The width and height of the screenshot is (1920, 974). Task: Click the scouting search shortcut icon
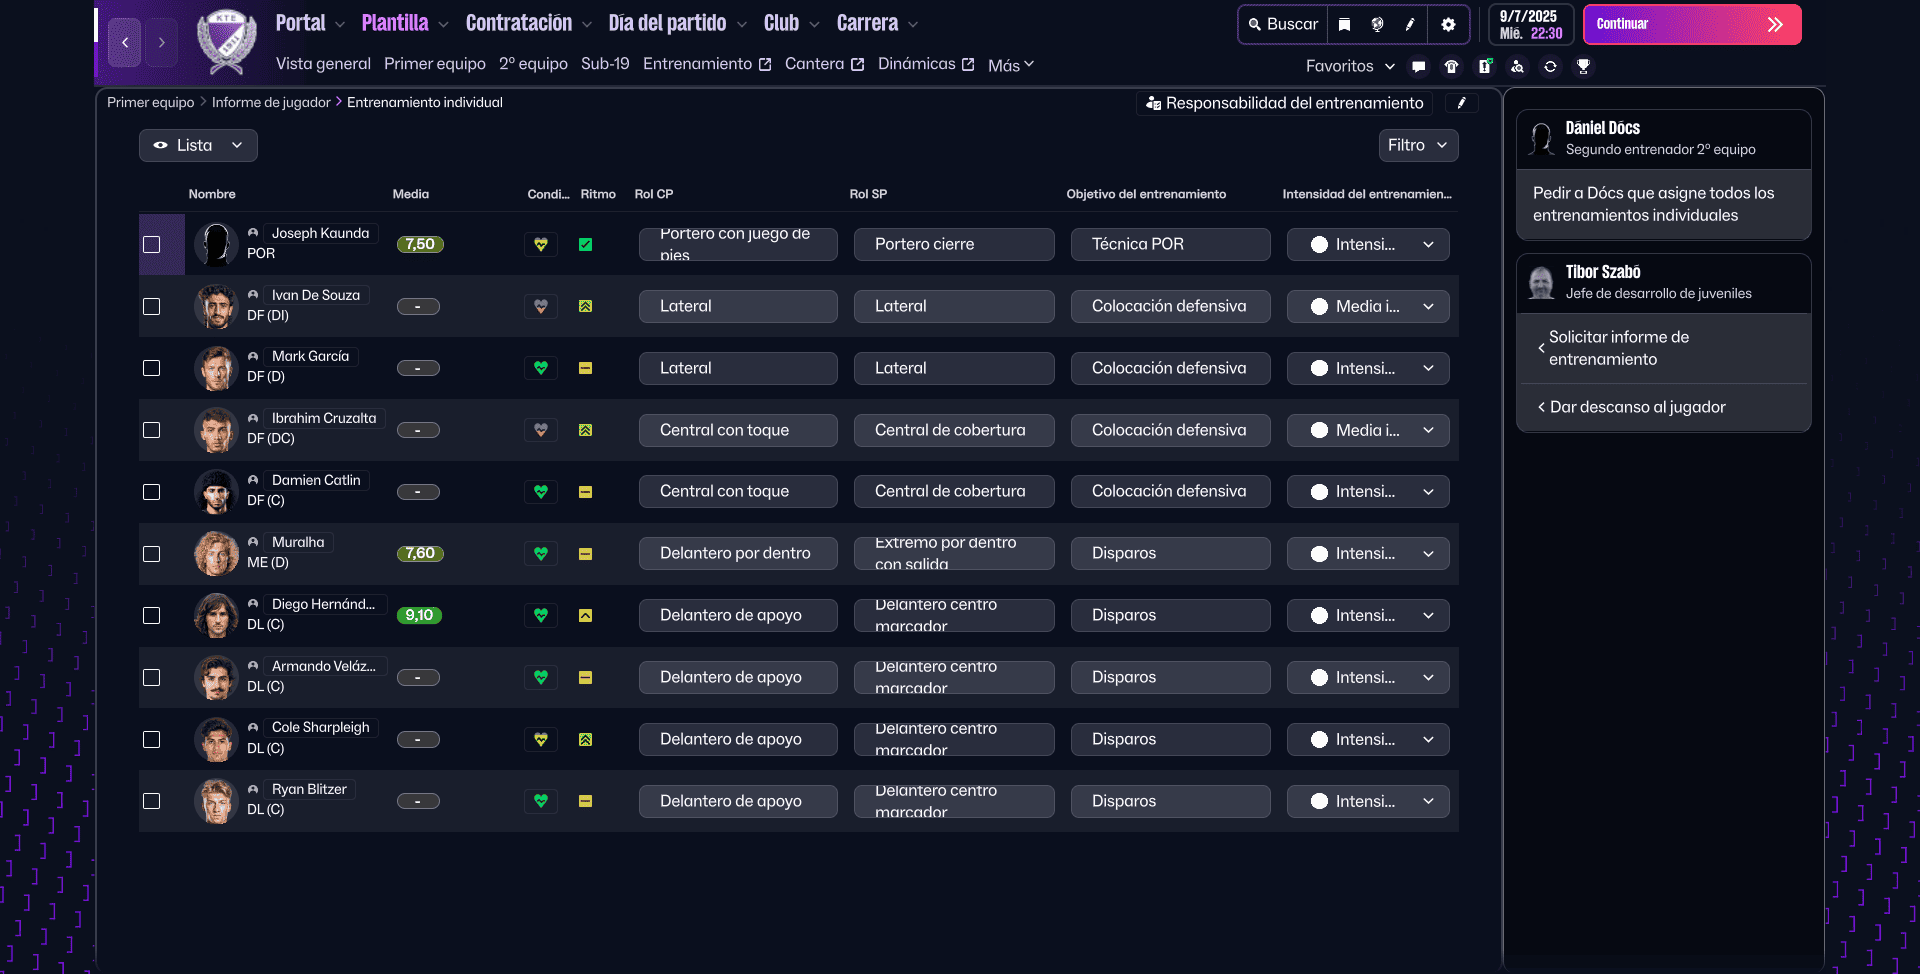pyautogui.click(x=1517, y=66)
